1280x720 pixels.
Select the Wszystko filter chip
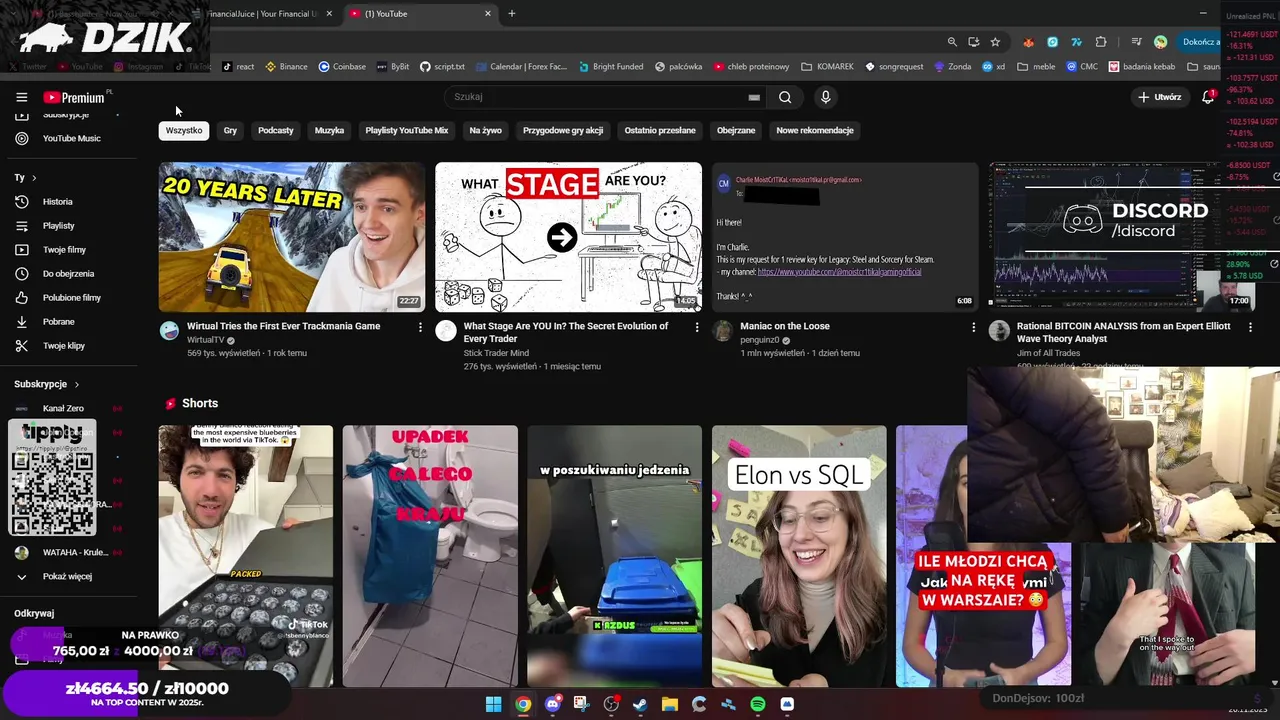(x=184, y=130)
